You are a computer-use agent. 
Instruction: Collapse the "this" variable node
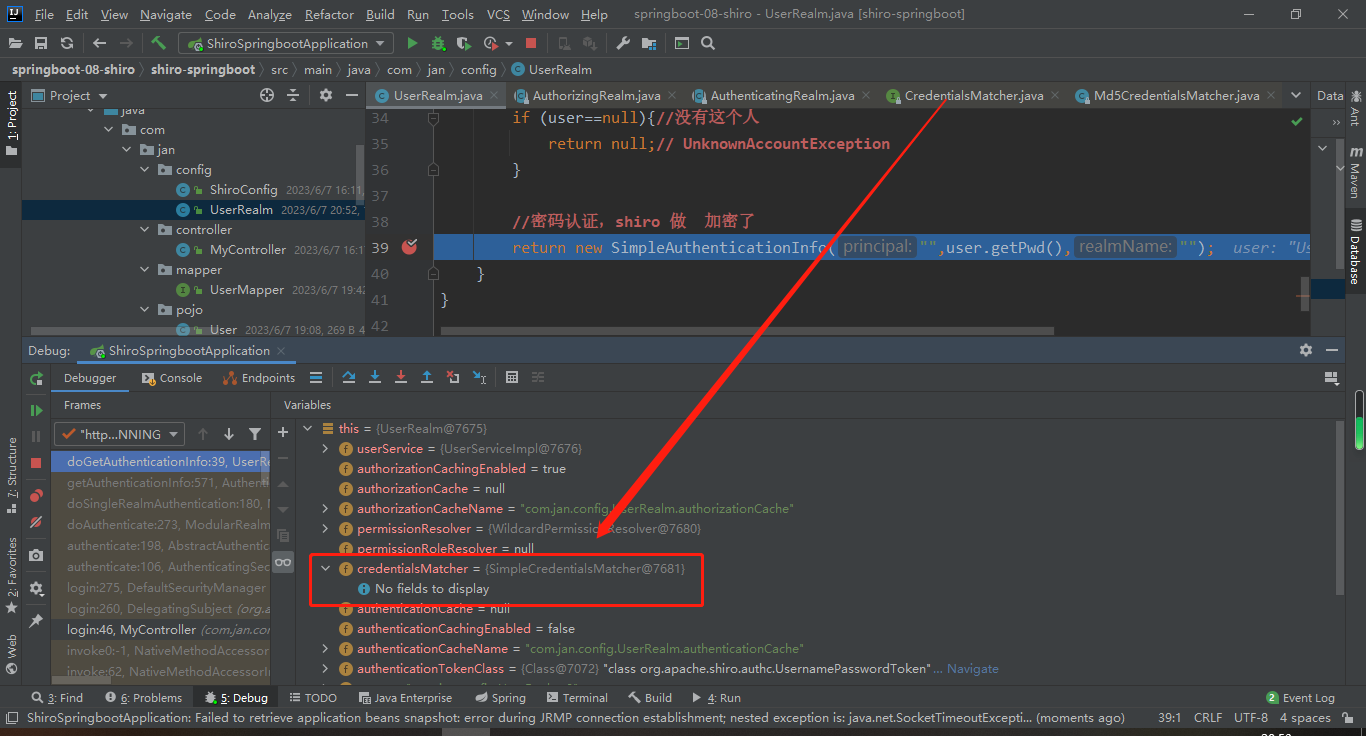pyautogui.click(x=307, y=428)
